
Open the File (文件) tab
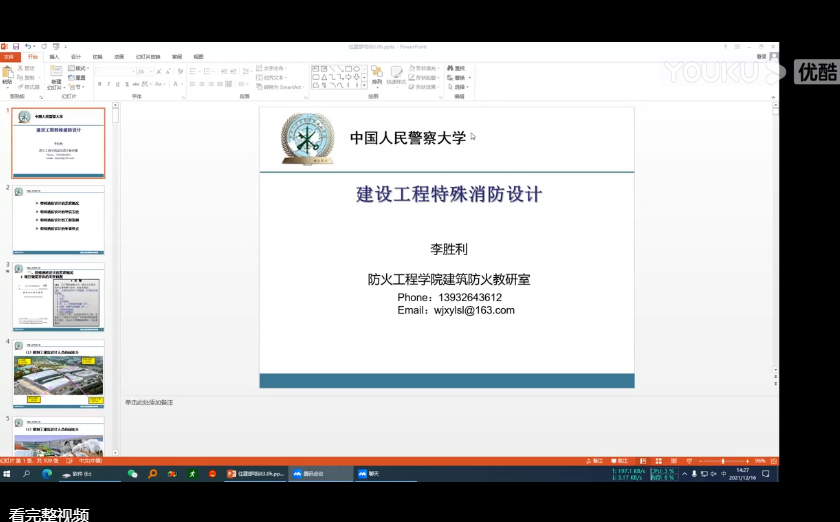point(9,56)
